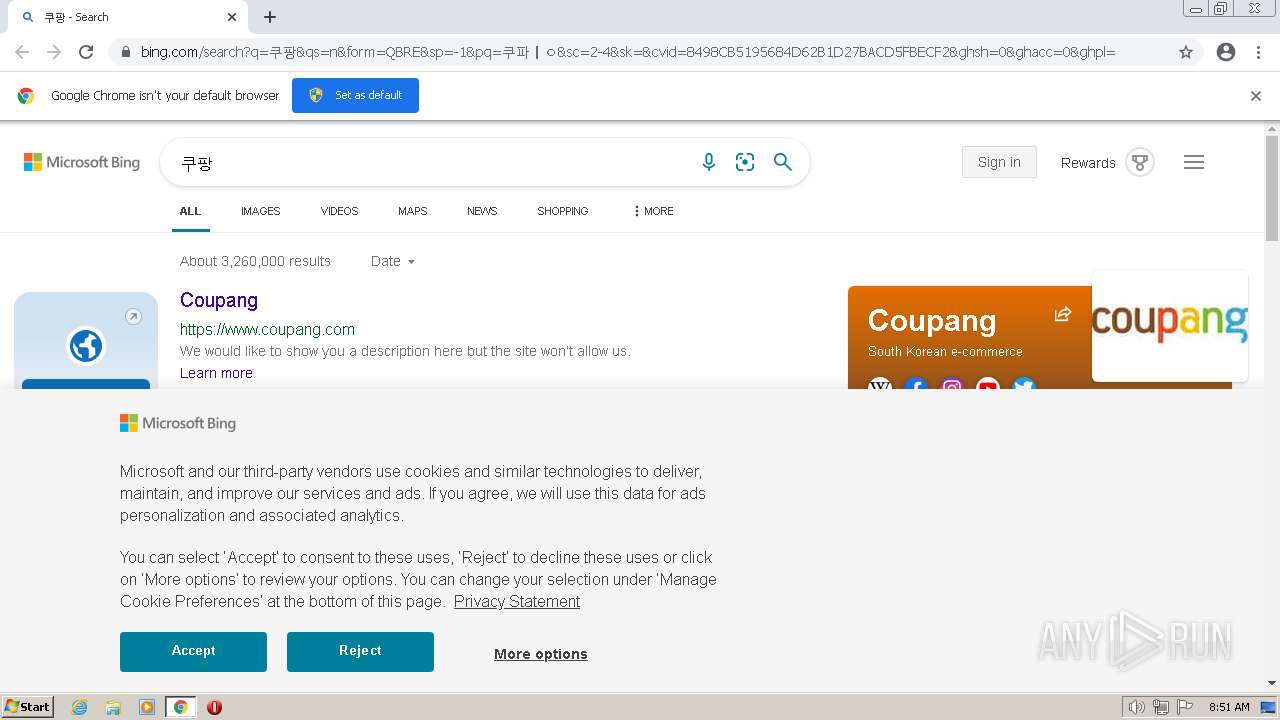Click the address bar URL
1280x720 pixels.
point(628,52)
